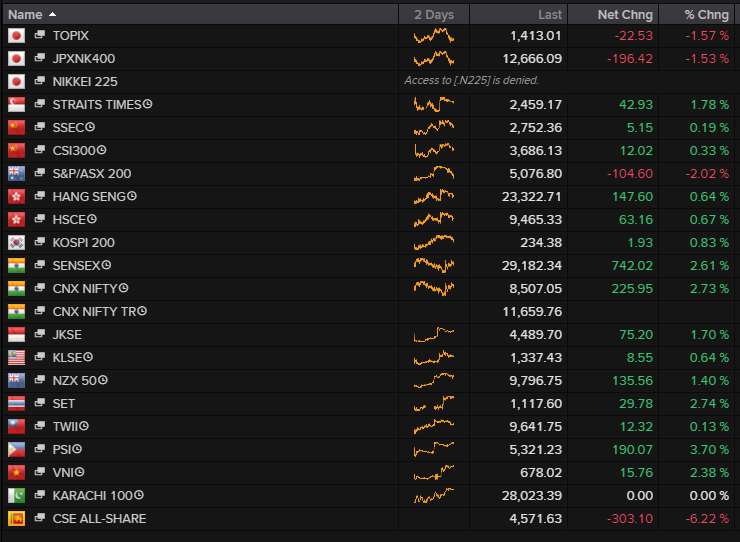Open the popup window icon beside SSEC
Image resolution: width=740 pixels, height=542 pixels.
click(40, 127)
